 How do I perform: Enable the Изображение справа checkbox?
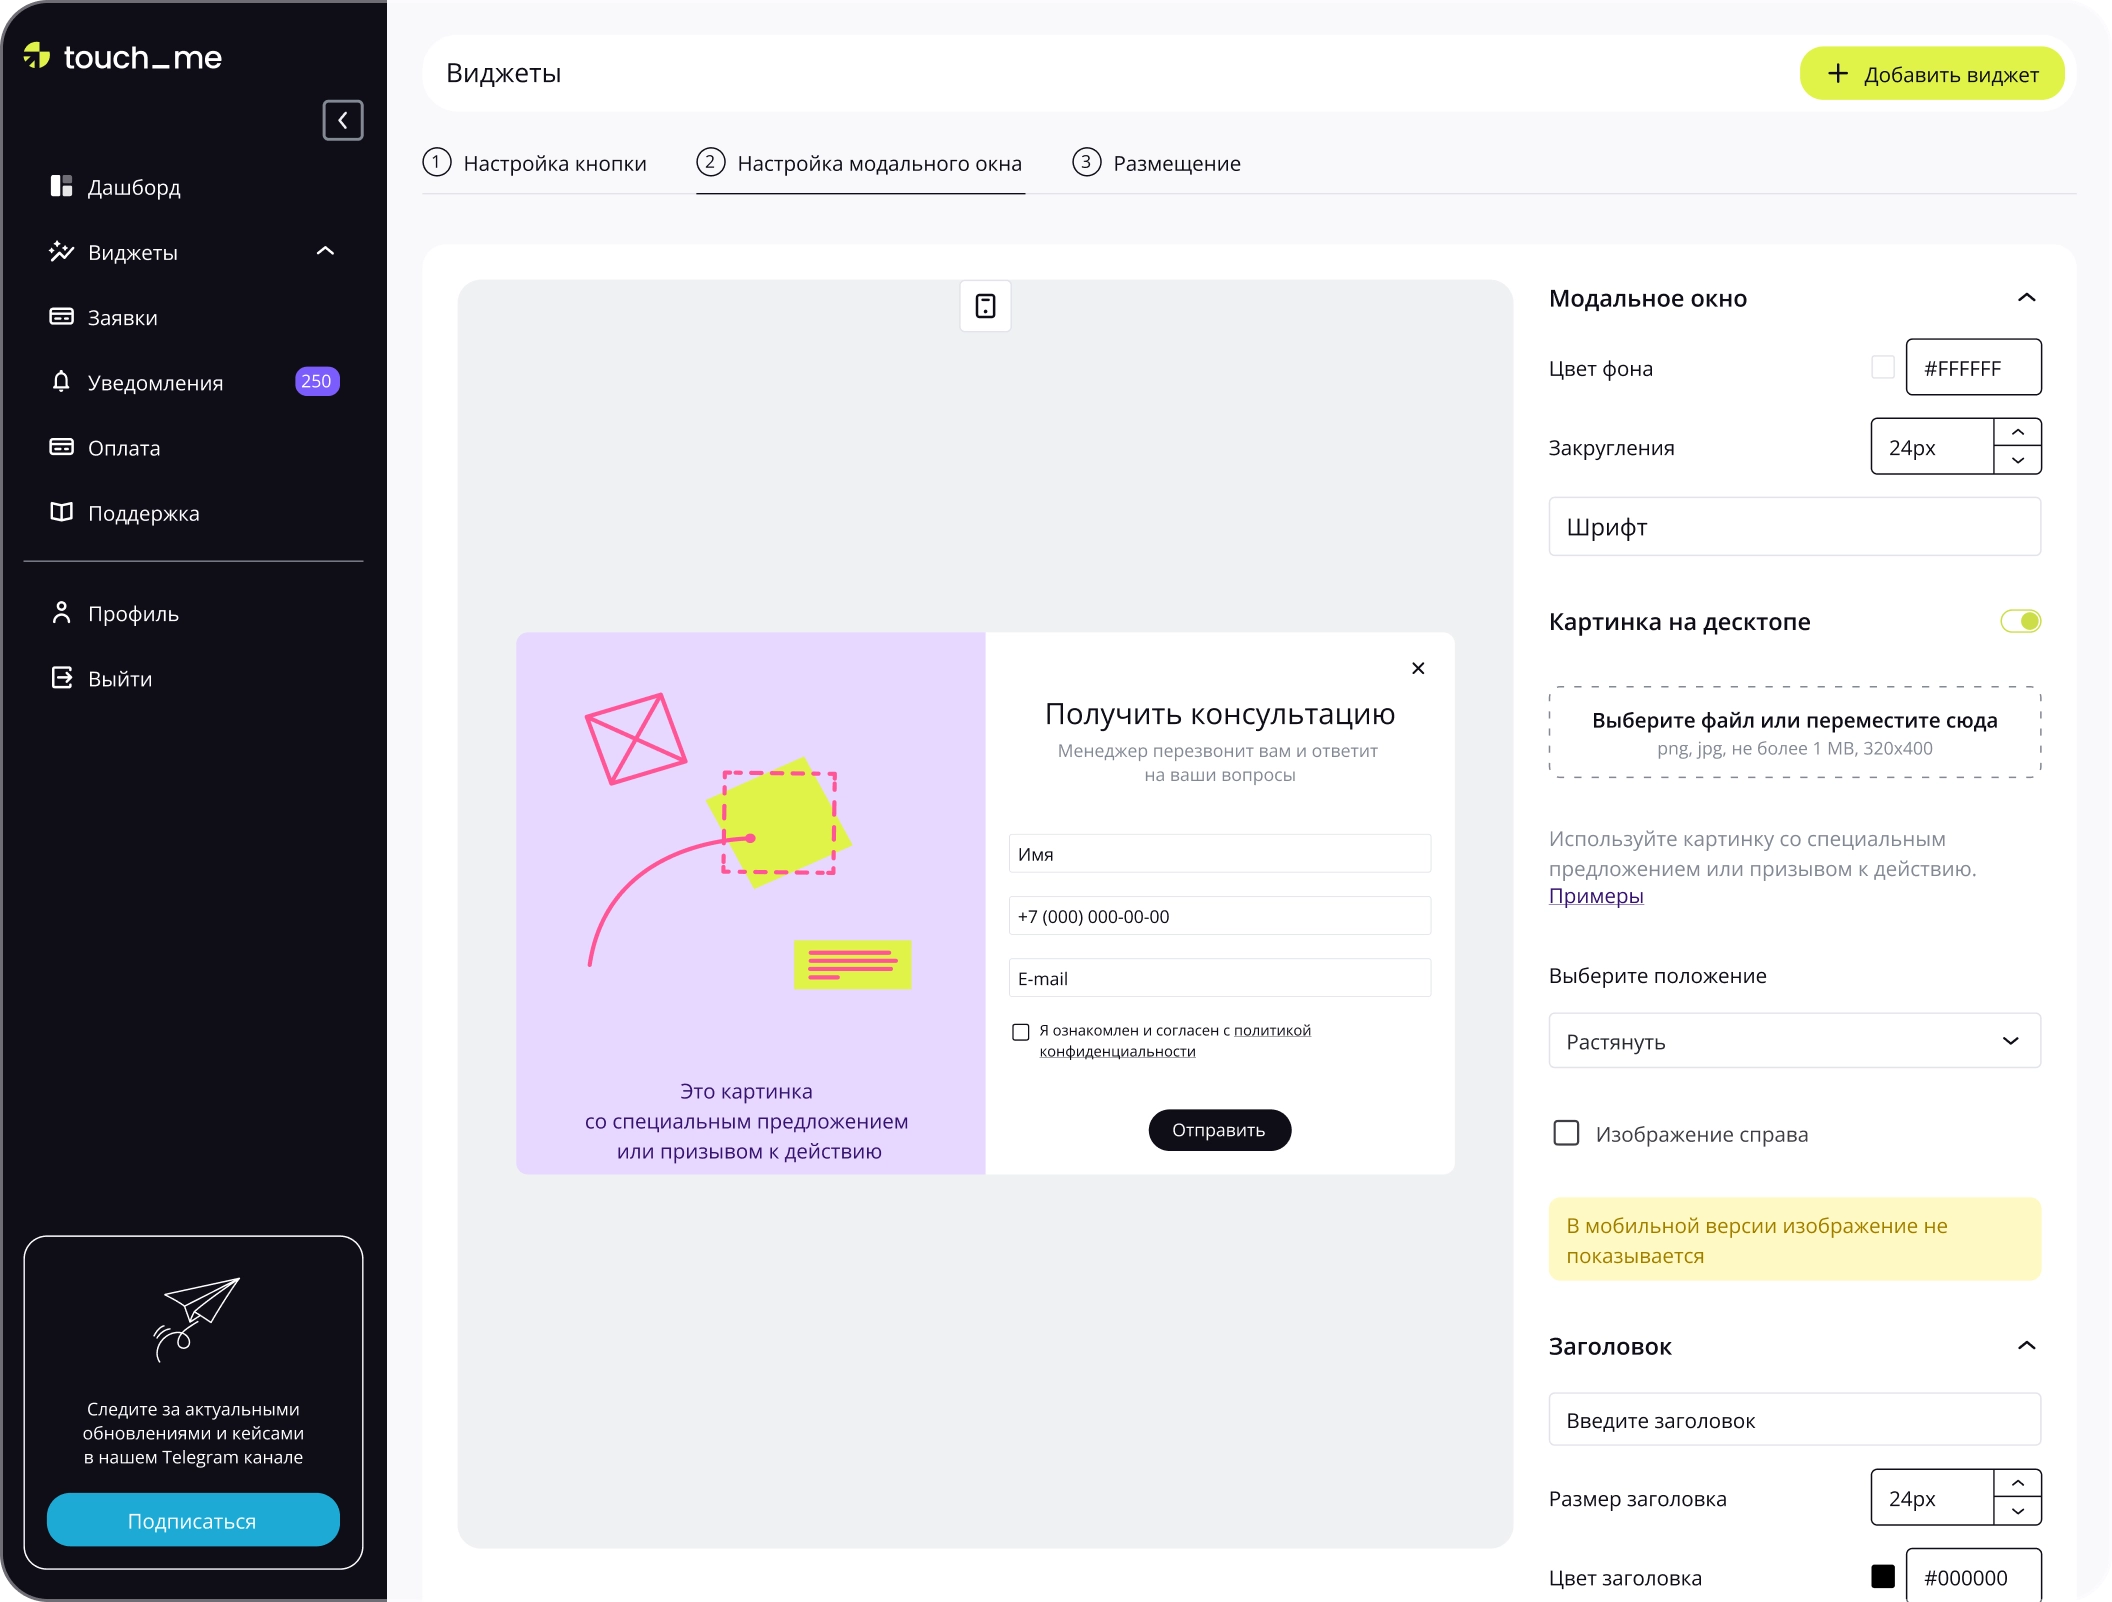(1565, 1133)
